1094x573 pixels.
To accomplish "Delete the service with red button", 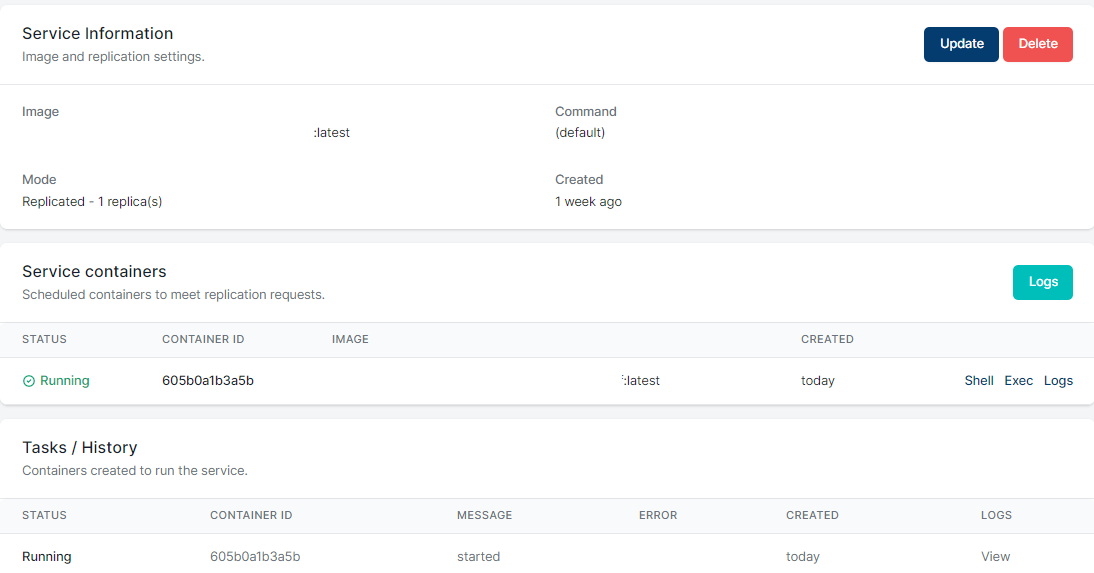I will pyautogui.click(x=1037, y=44).
